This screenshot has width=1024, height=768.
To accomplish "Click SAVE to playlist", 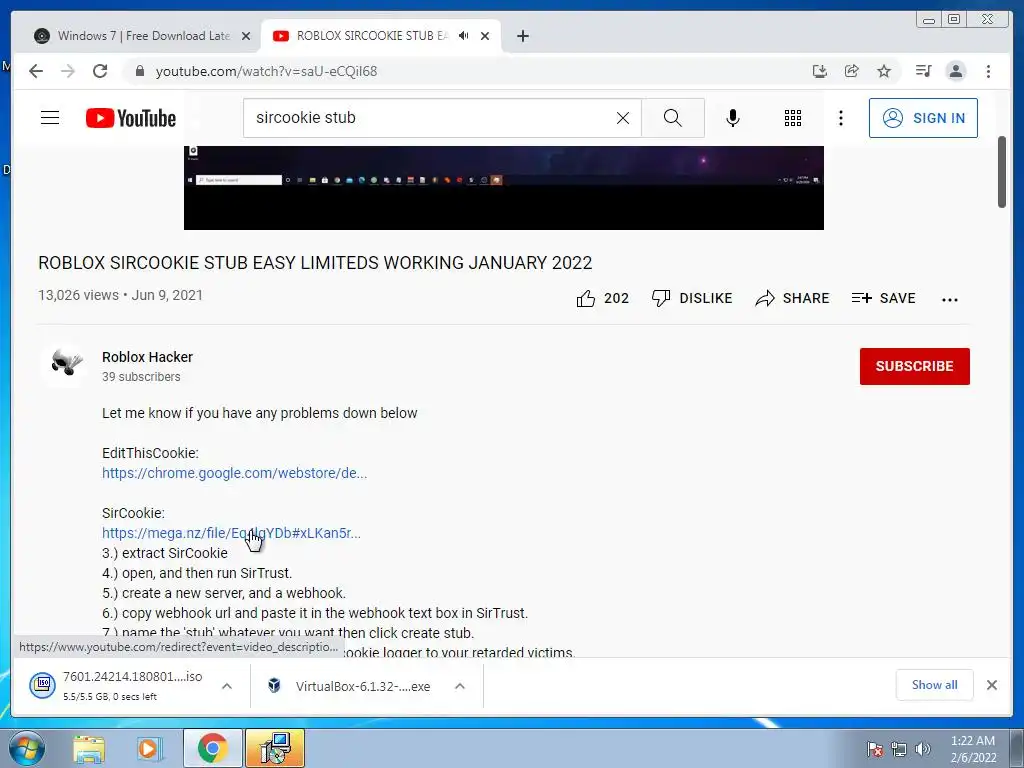I will tap(884, 298).
